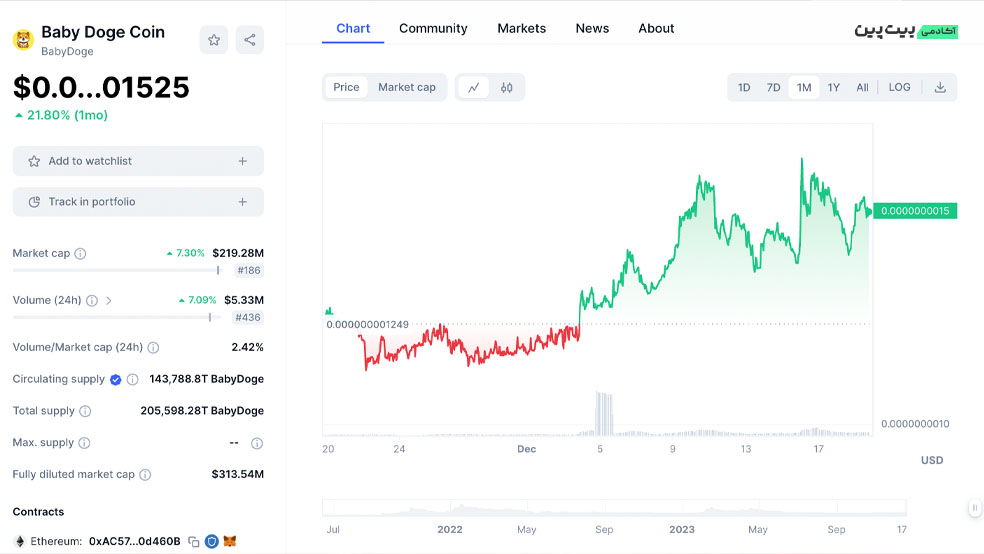Click the MetaMask fox icon
The image size is (984, 554).
click(x=230, y=541)
